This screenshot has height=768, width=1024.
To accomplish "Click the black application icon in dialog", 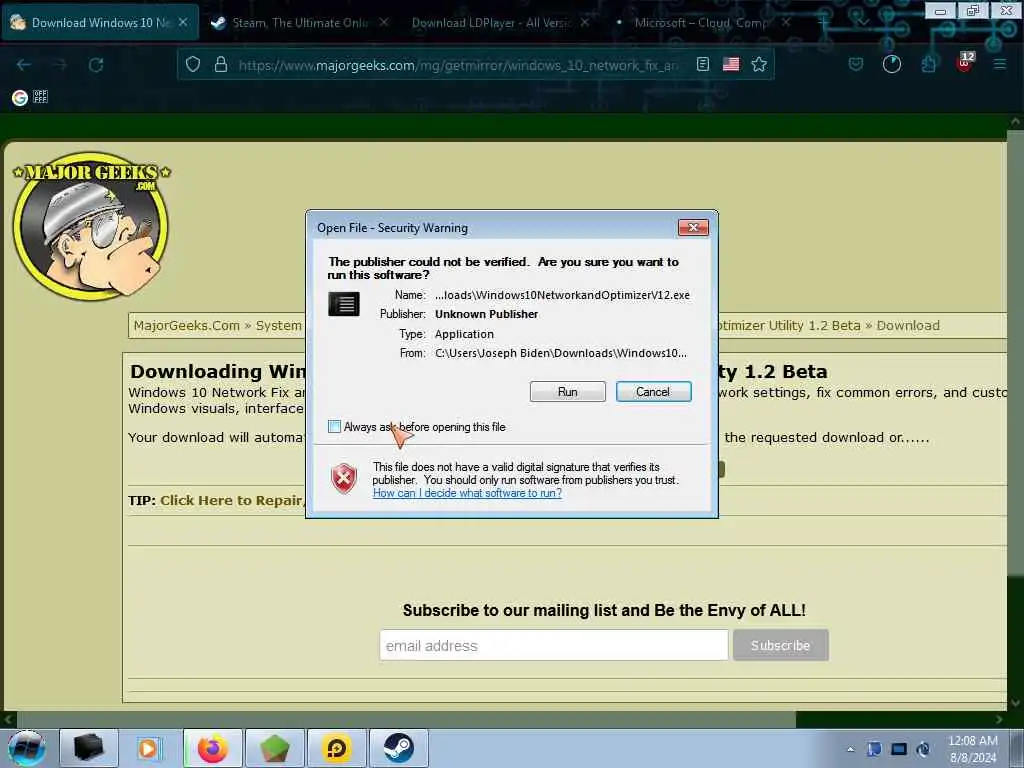I will click(x=344, y=304).
